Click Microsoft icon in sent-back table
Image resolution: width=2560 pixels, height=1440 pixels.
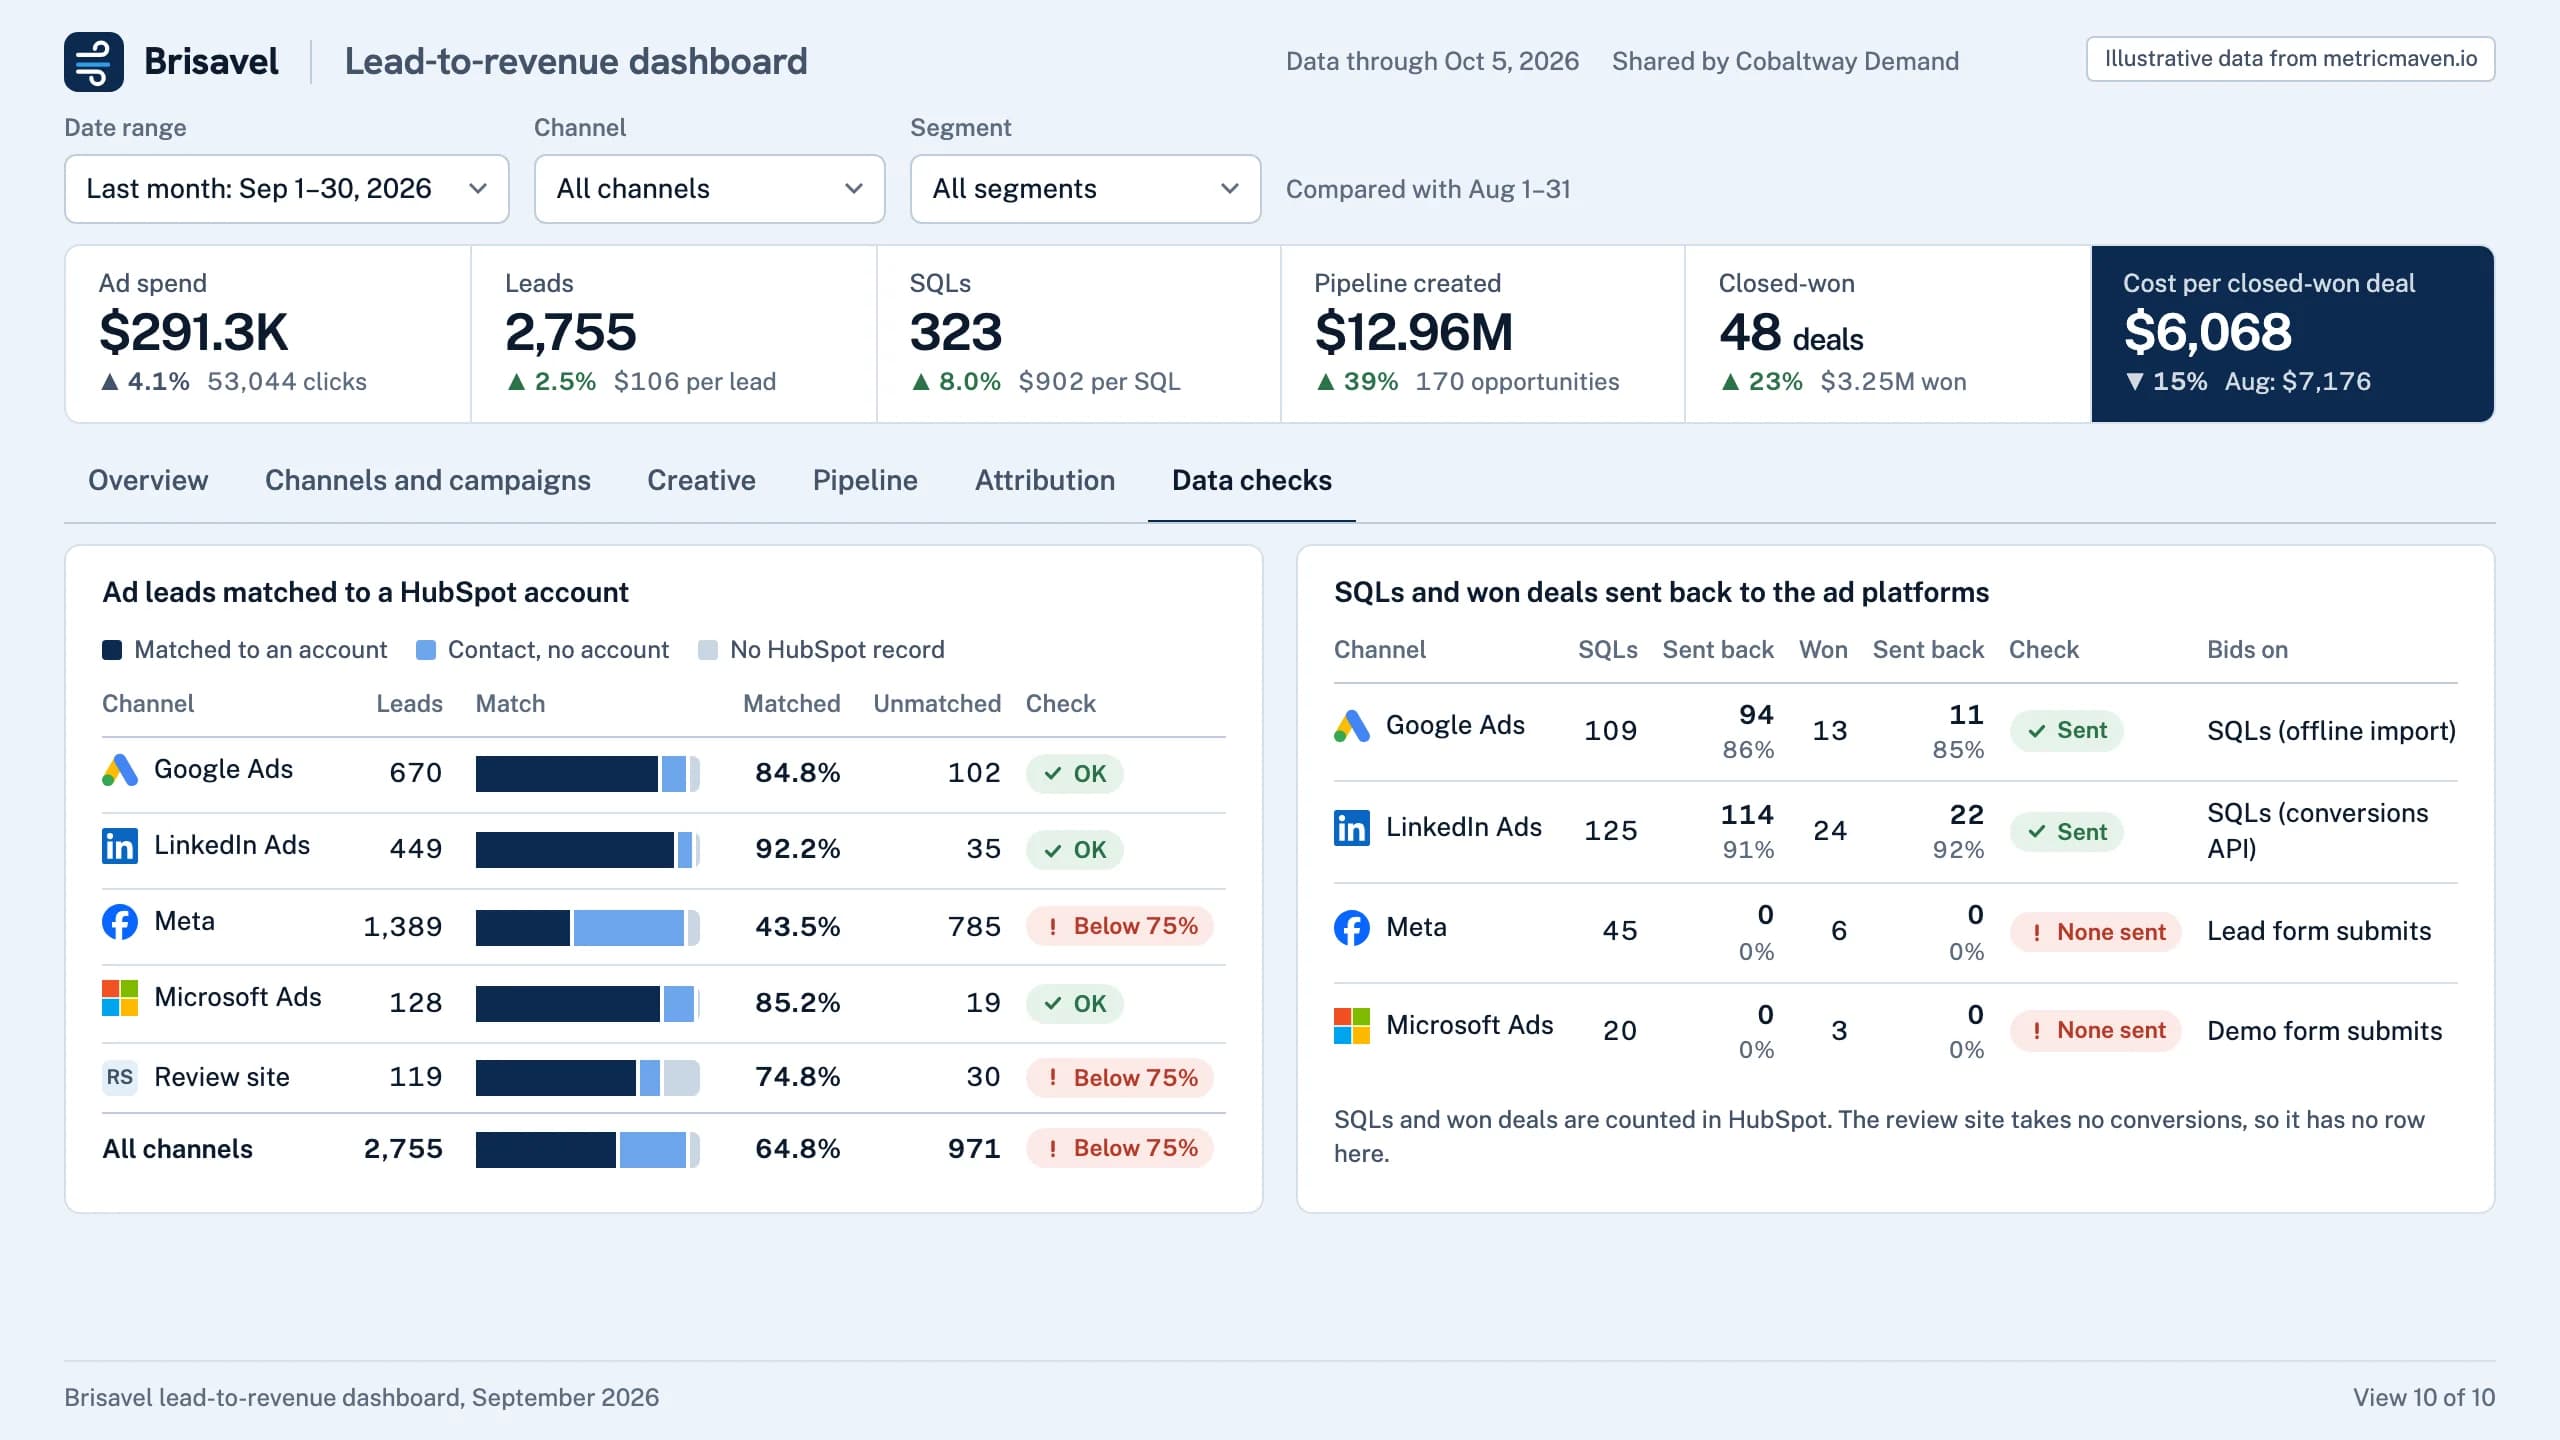pyautogui.click(x=1352, y=1026)
